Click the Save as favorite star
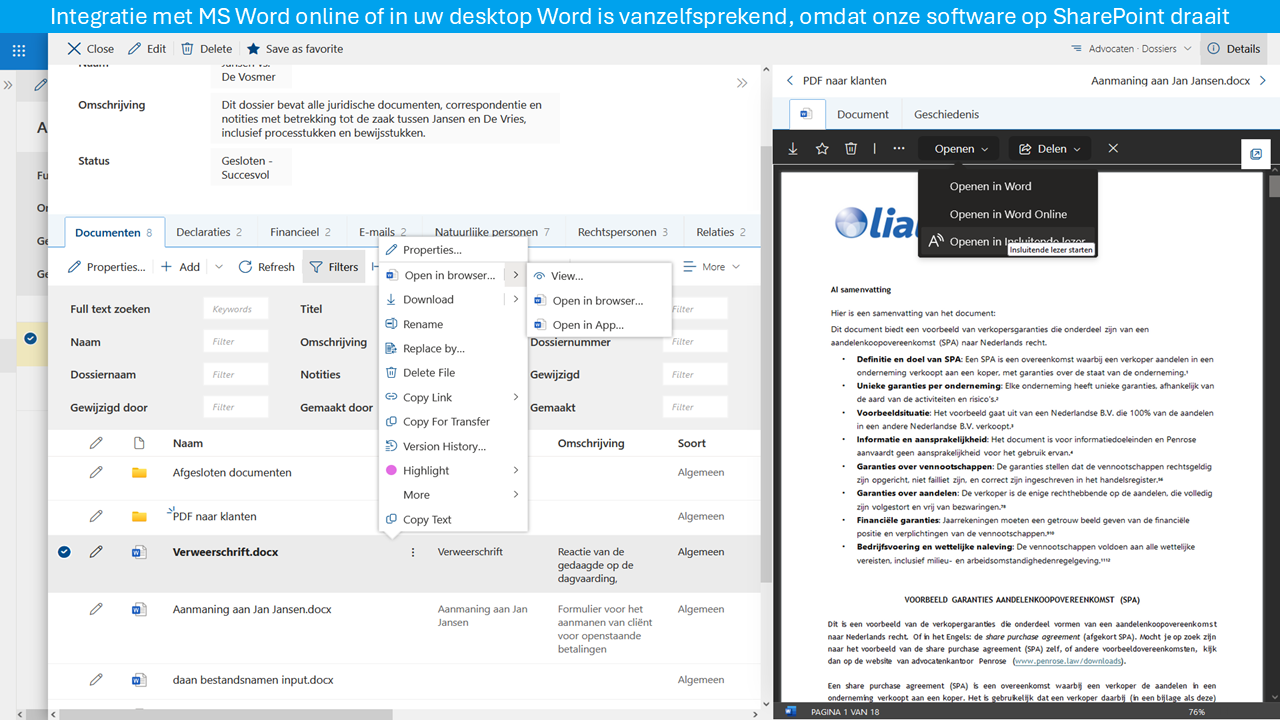This screenshot has width=1280, height=720. click(253, 48)
